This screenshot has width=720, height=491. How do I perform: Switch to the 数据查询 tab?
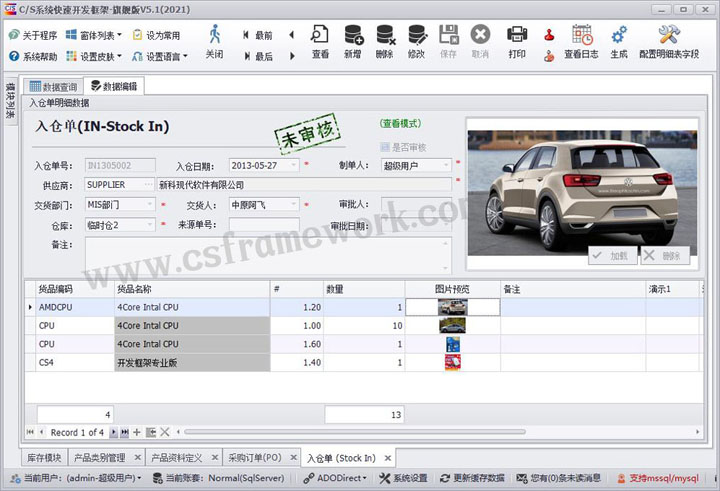[x=54, y=87]
